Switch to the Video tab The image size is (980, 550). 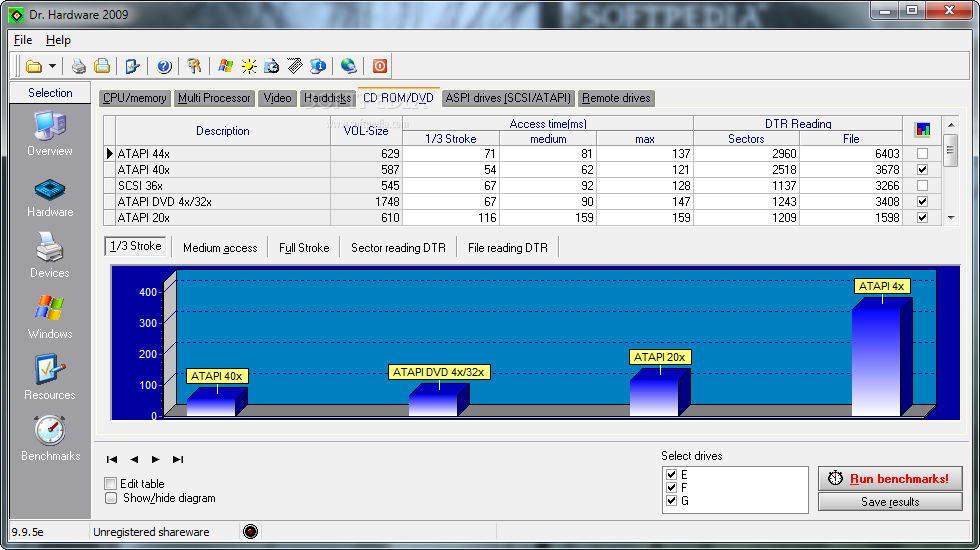(x=278, y=98)
